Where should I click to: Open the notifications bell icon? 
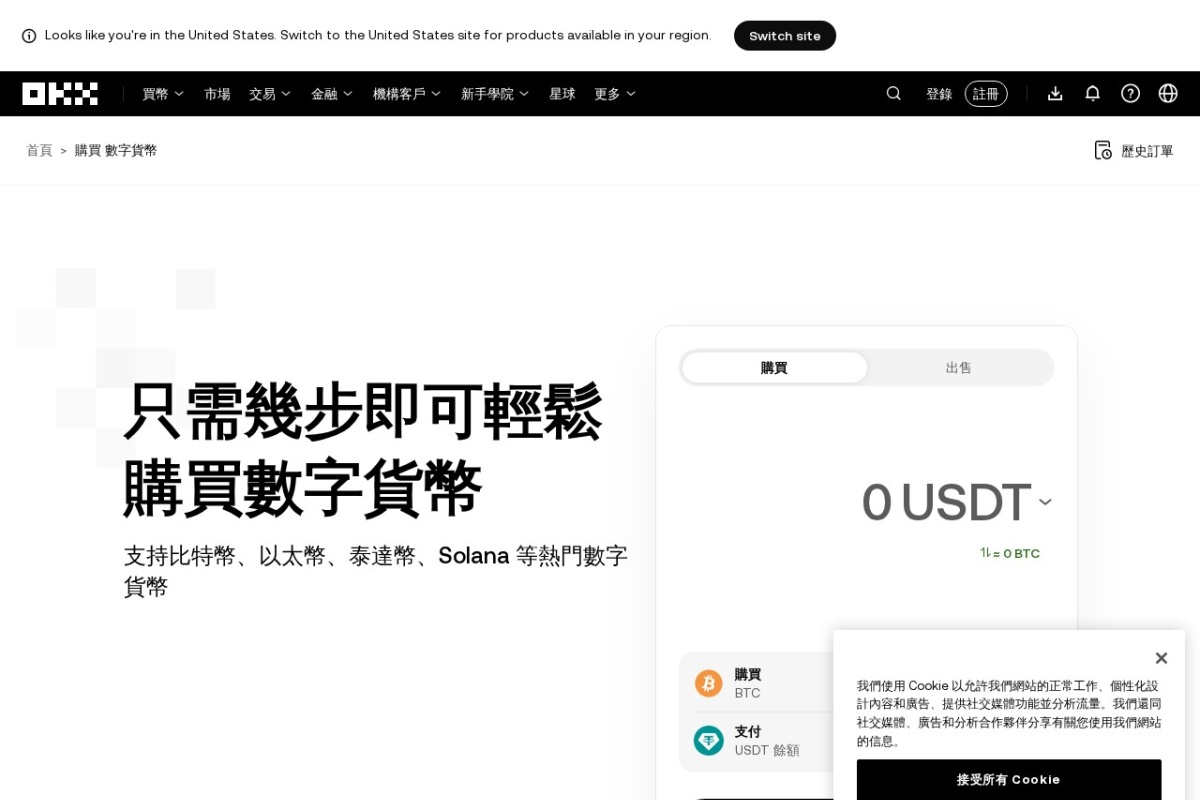(x=1092, y=93)
